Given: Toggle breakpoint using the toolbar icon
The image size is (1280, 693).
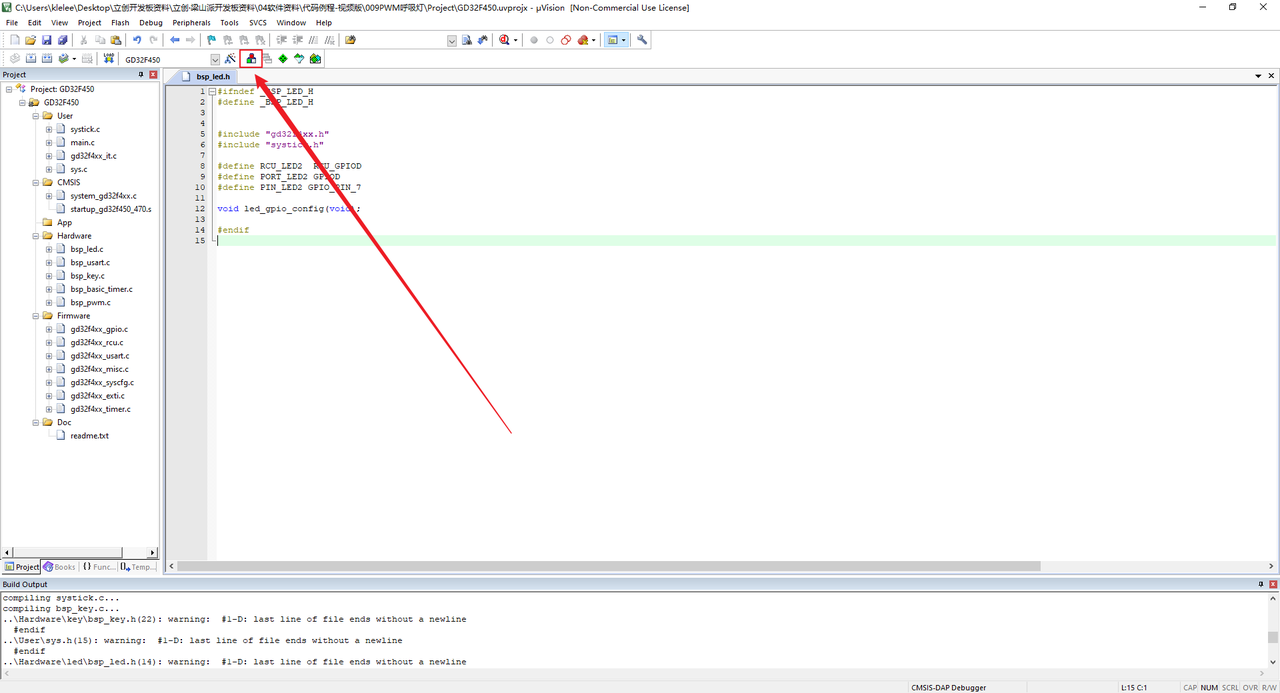Looking at the screenshot, I should click(x=534, y=40).
